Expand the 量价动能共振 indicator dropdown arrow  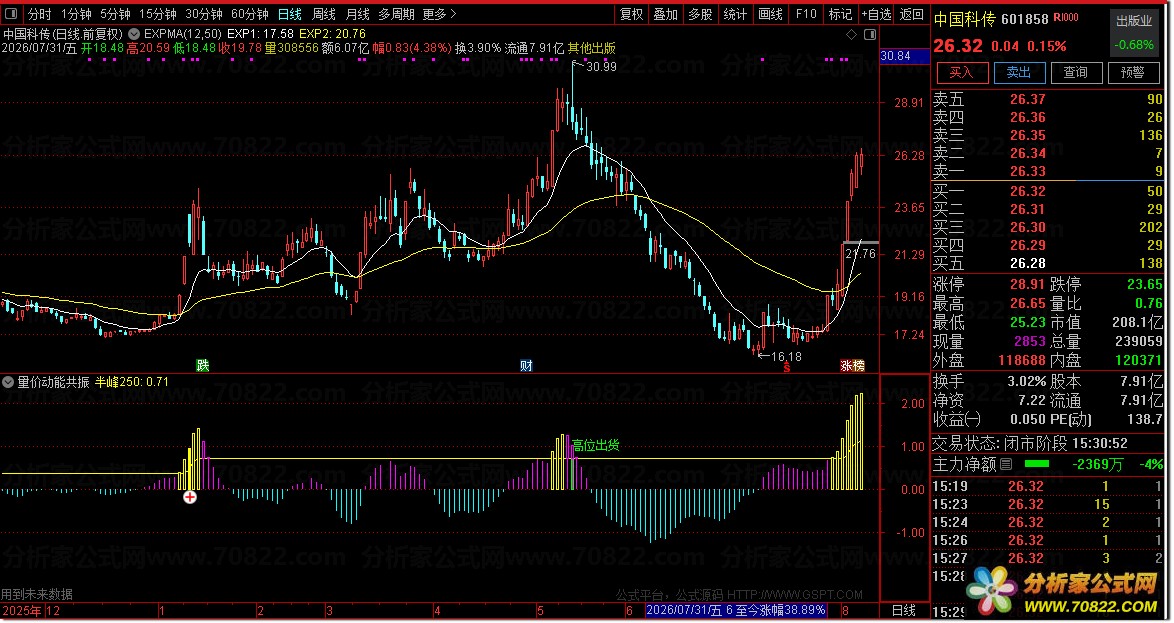[x=7, y=382]
